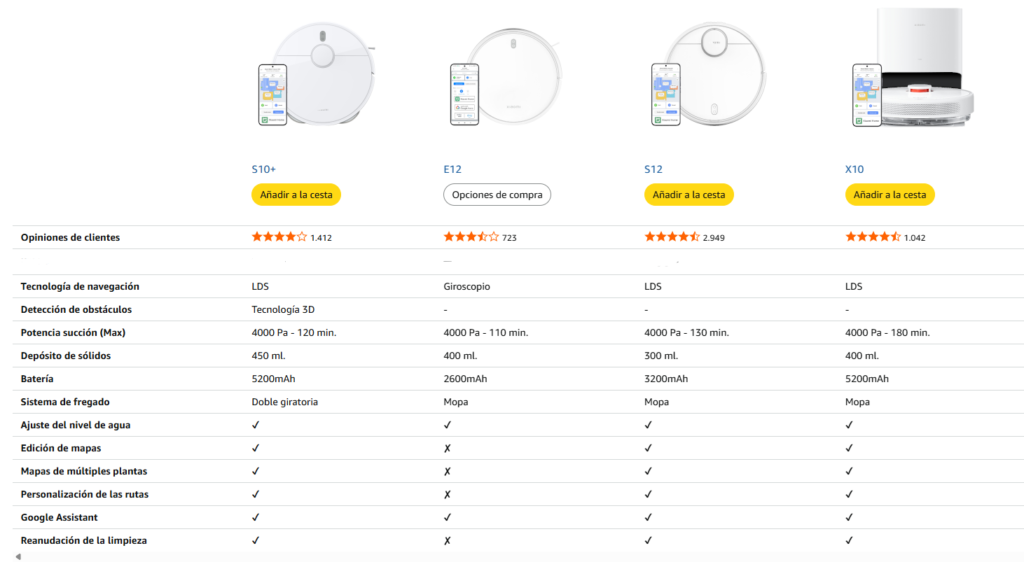
Task: Add the S10+ to the basket
Action: [x=296, y=194]
